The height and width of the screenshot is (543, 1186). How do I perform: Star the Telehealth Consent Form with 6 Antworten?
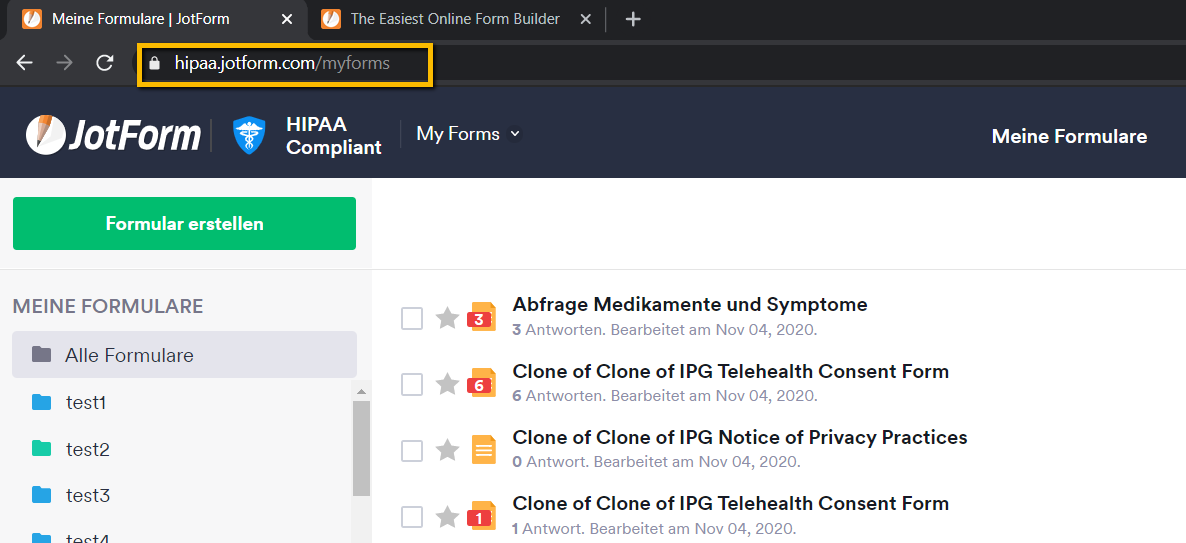[x=448, y=384]
